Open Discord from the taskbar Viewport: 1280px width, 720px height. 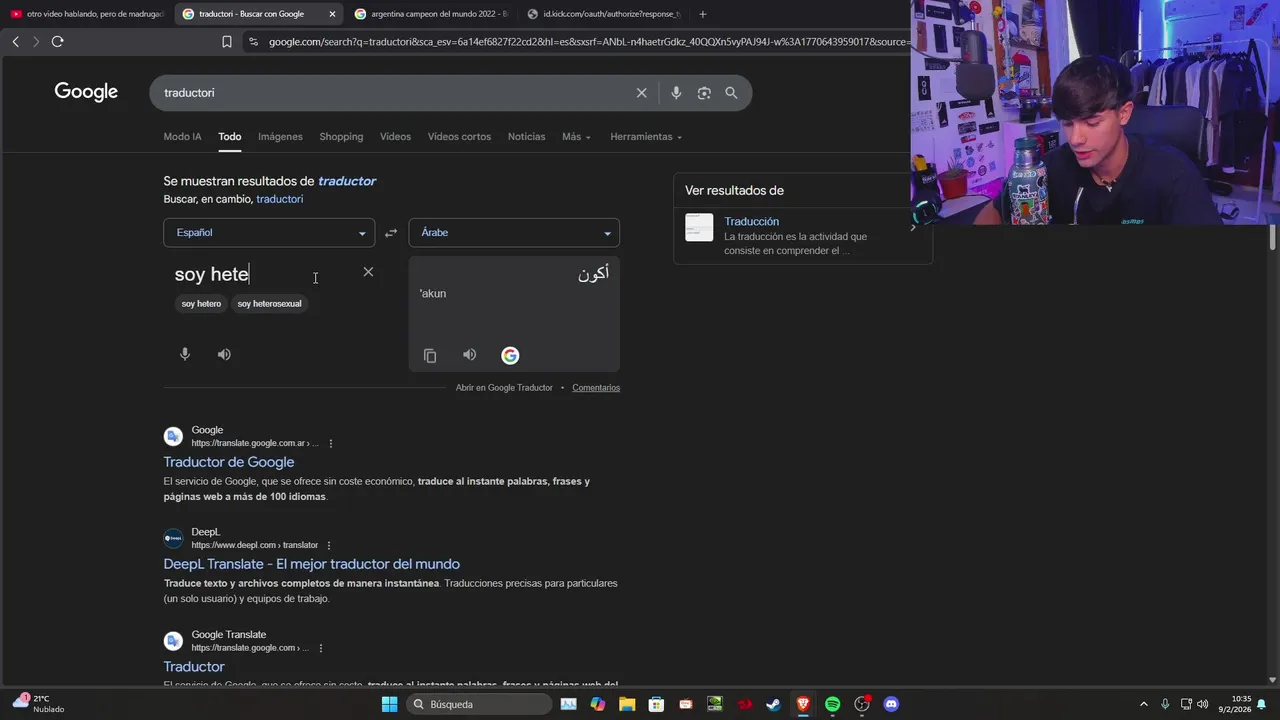pos(891,704)
